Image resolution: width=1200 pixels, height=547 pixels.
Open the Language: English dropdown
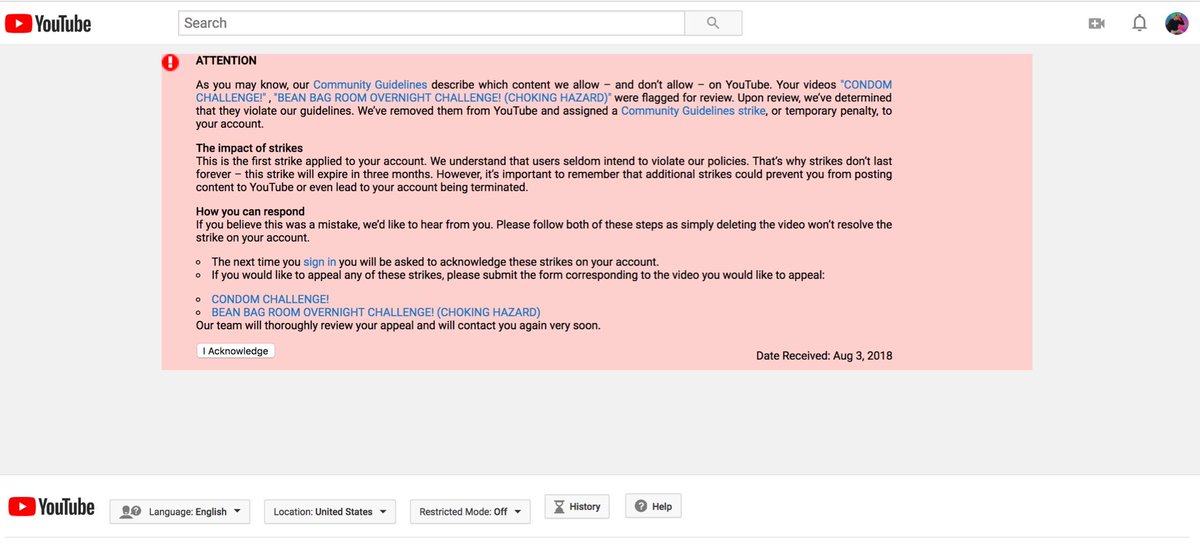point(180,511)
